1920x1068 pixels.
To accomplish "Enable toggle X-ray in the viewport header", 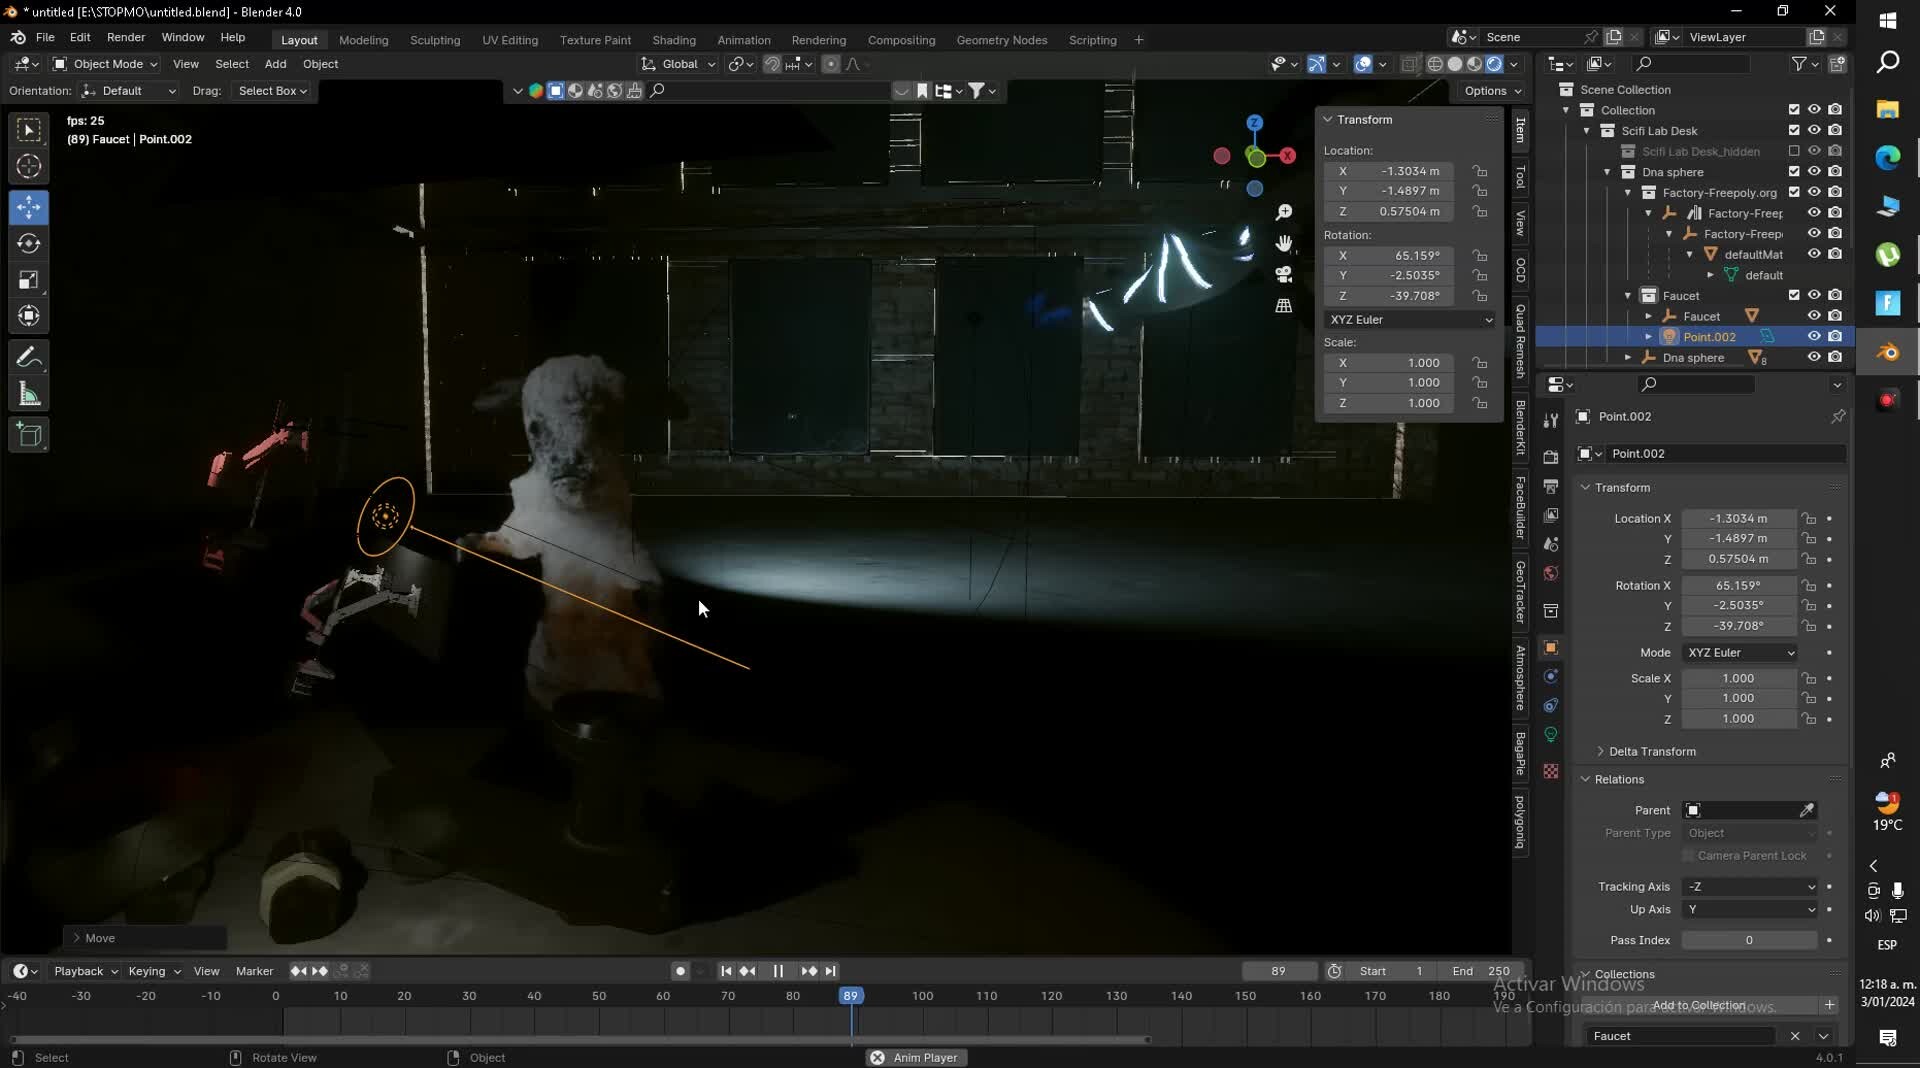I will click(x=1410, y=63).
